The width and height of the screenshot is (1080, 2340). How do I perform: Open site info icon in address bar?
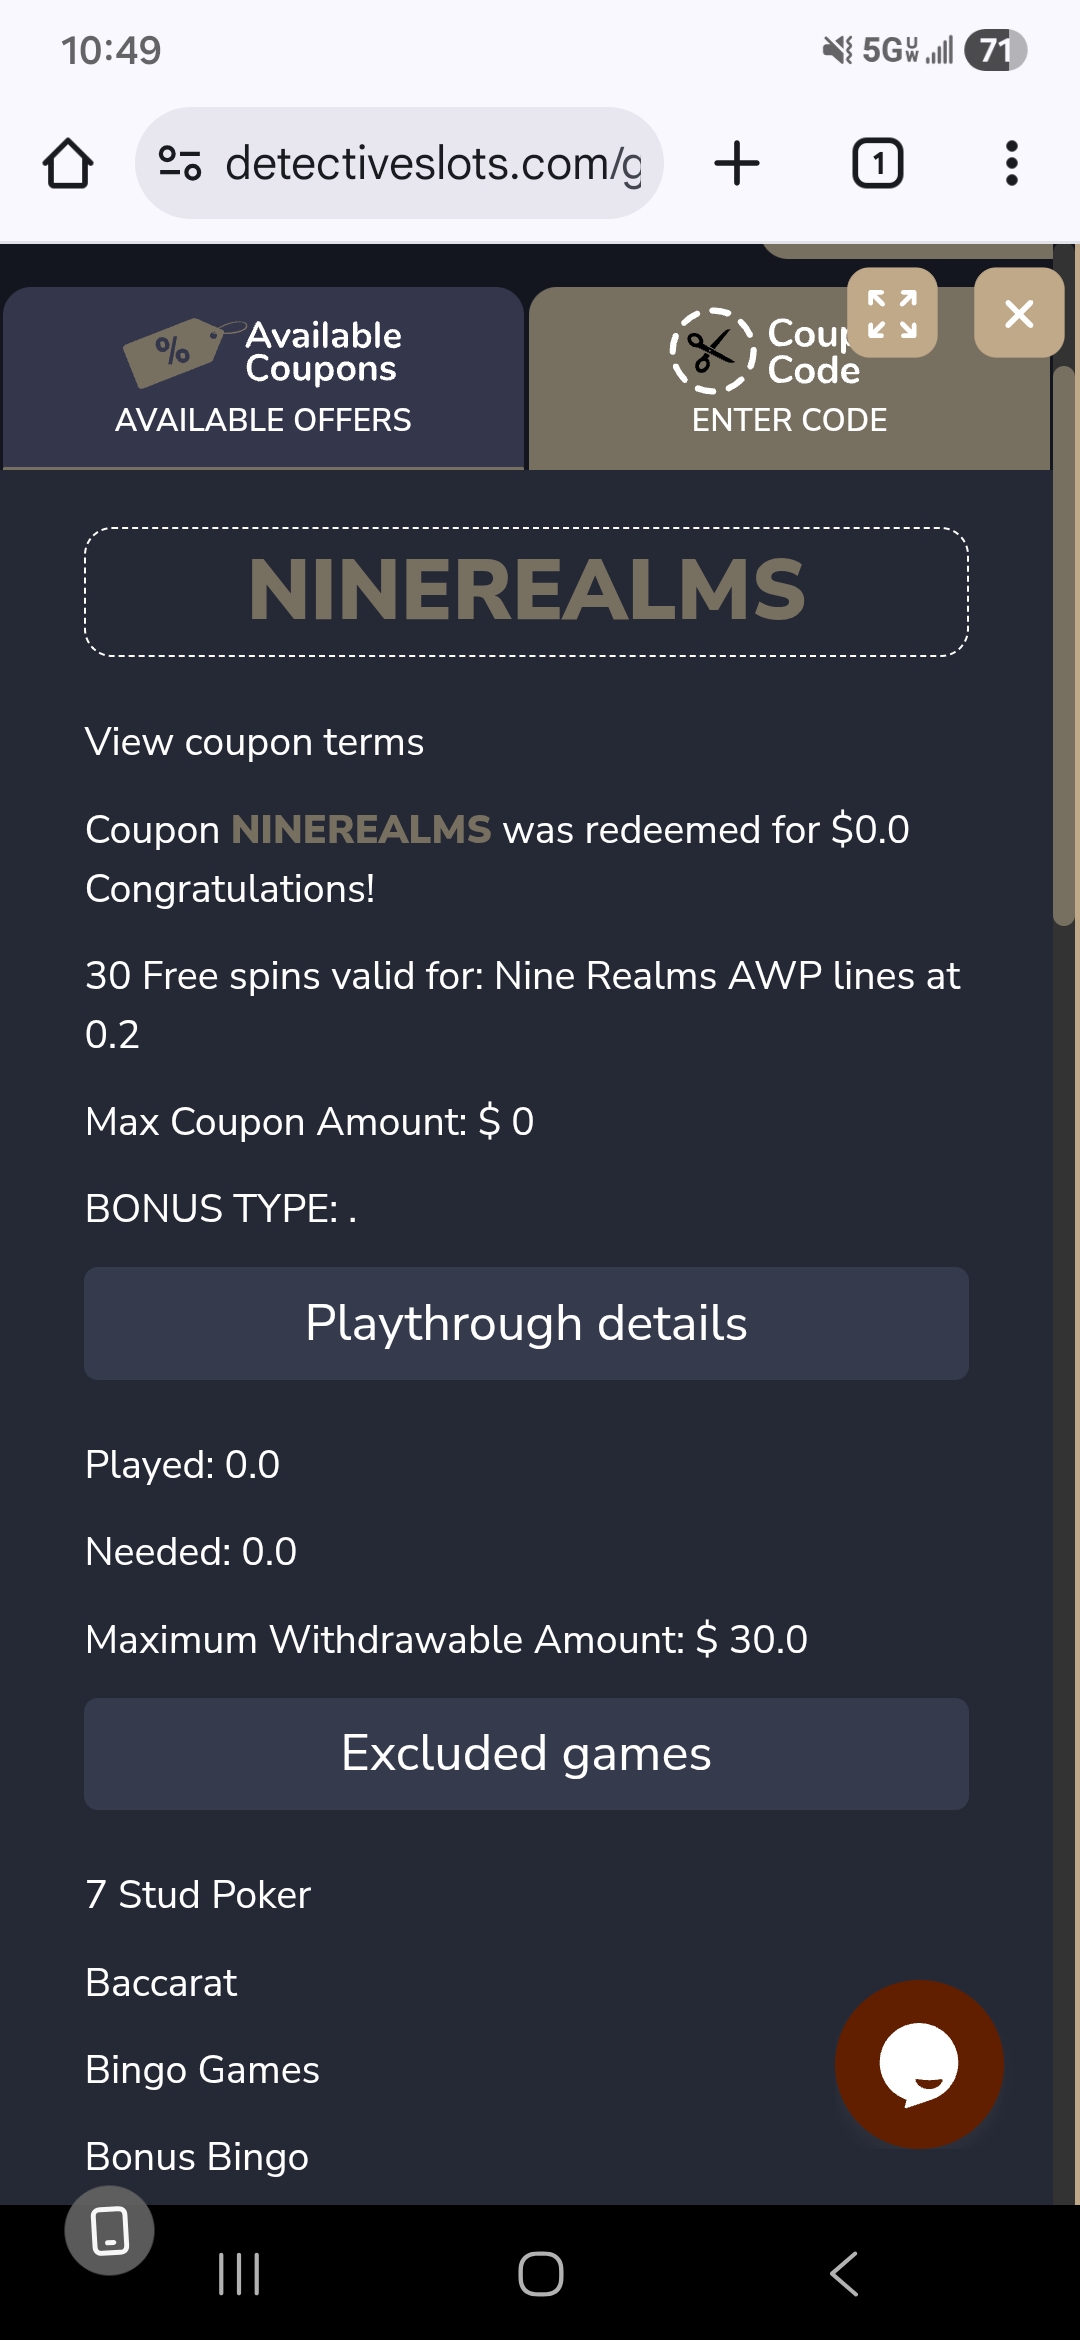coord(180,163)
